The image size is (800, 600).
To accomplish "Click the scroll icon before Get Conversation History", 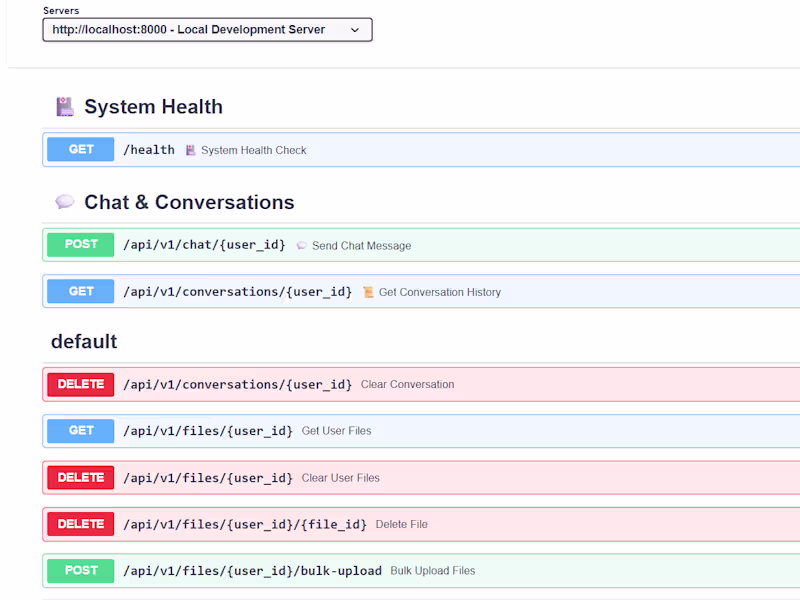I will click(368, 292).
